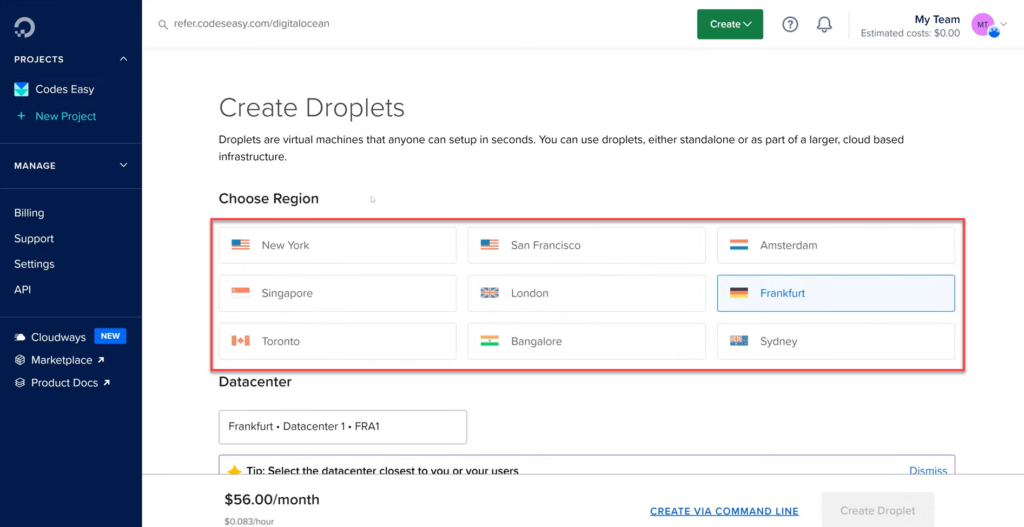
Task: Open API in the sidebar
Action: point(22,289)
